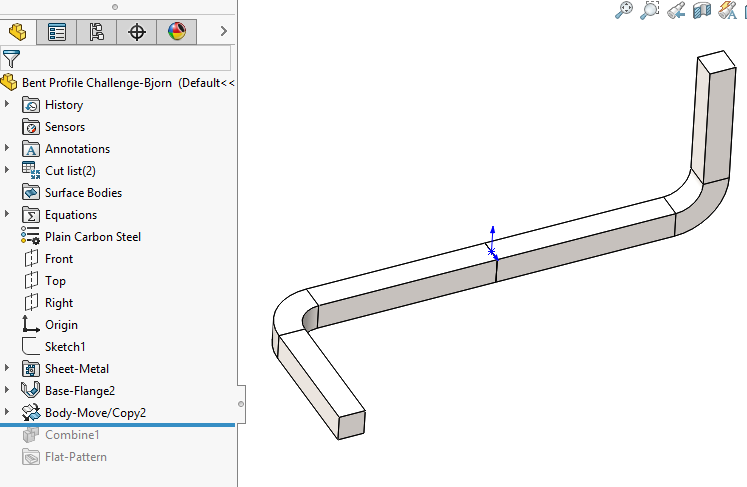Click the "Top" plane label
This screenshot has width=747, height=487.
click(x=55, y=281)
